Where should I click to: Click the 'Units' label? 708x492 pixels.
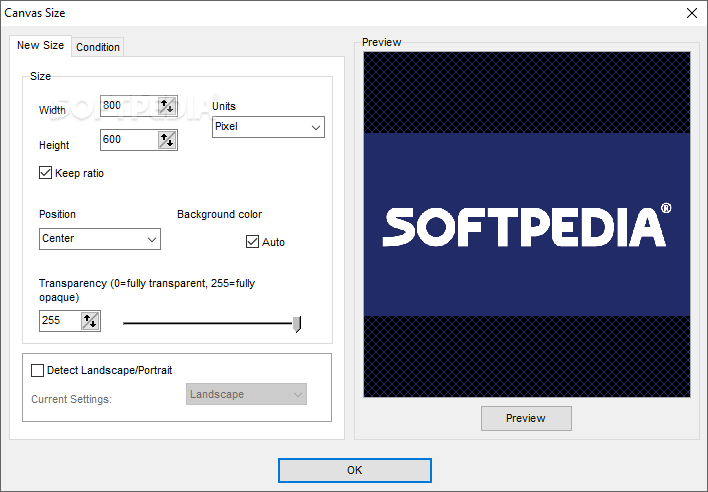pyautogui.click(x=224, y=106)
